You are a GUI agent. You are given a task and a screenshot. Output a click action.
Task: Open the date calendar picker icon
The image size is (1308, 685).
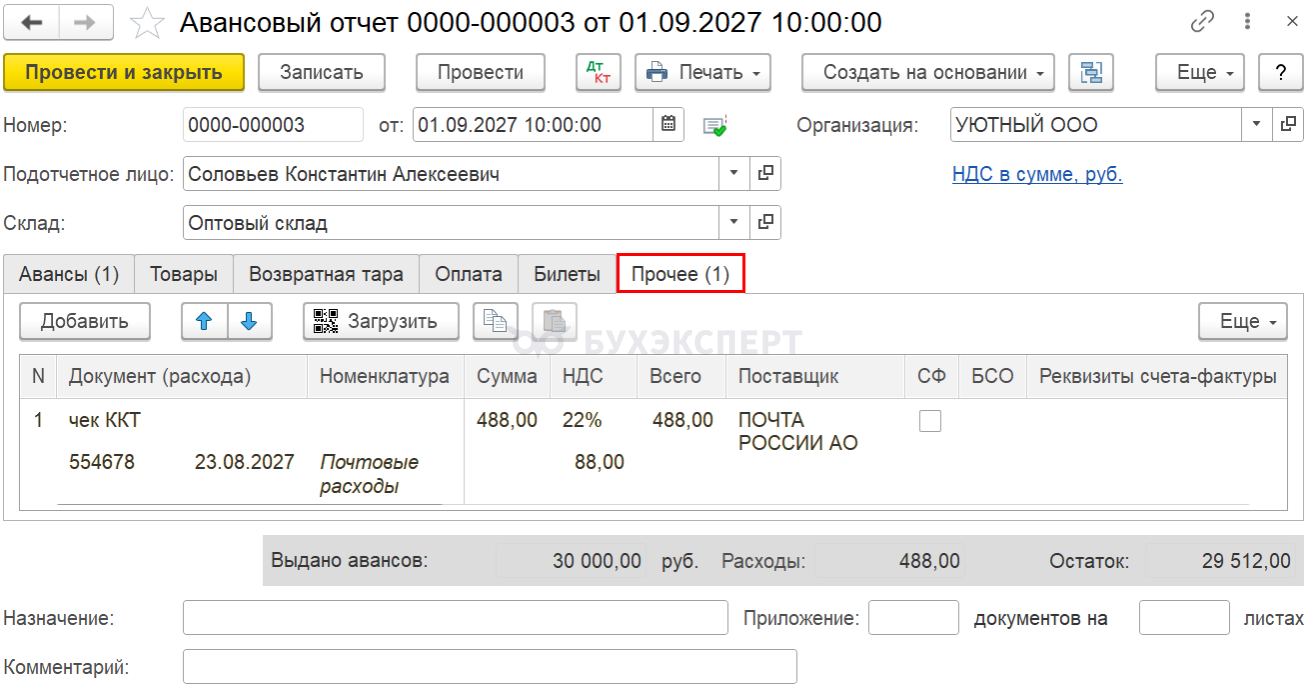[669, 125]
